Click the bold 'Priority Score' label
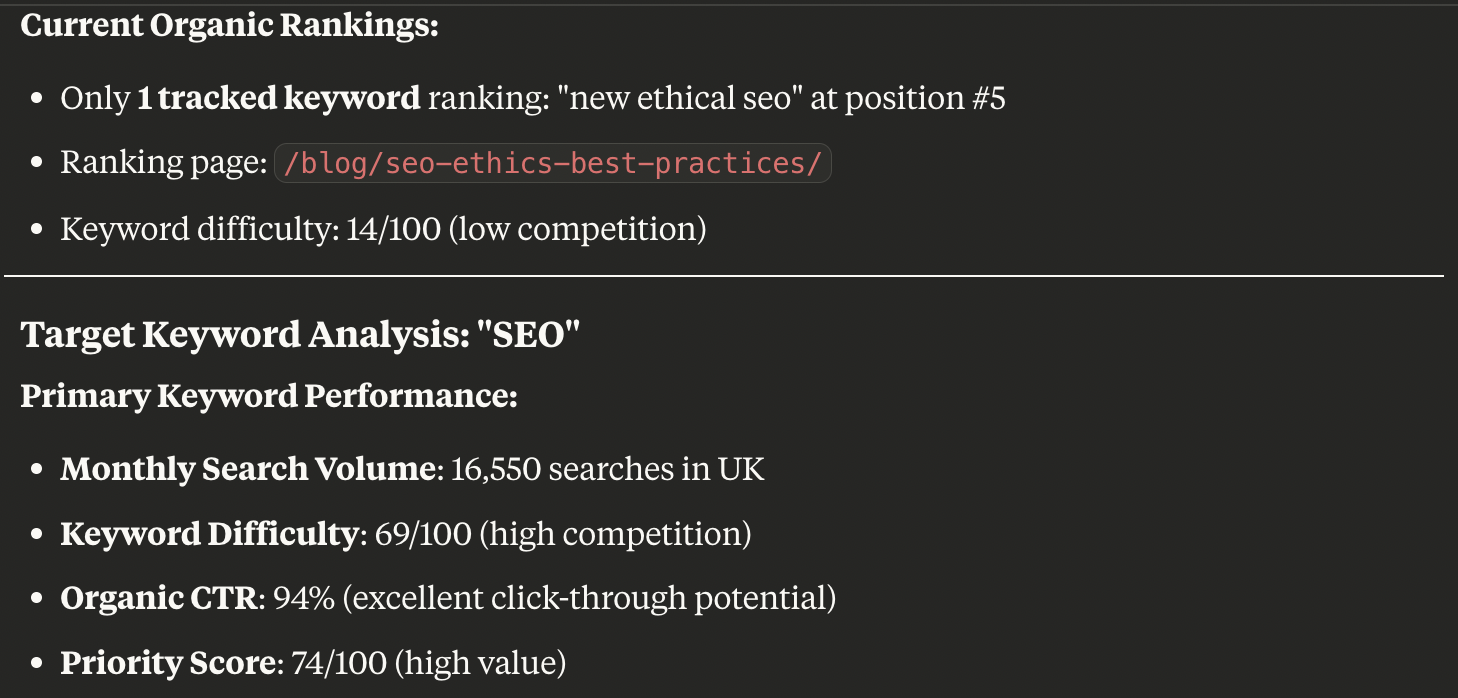Viewport: 1458px width, 698px height. (x=167, y=663)
